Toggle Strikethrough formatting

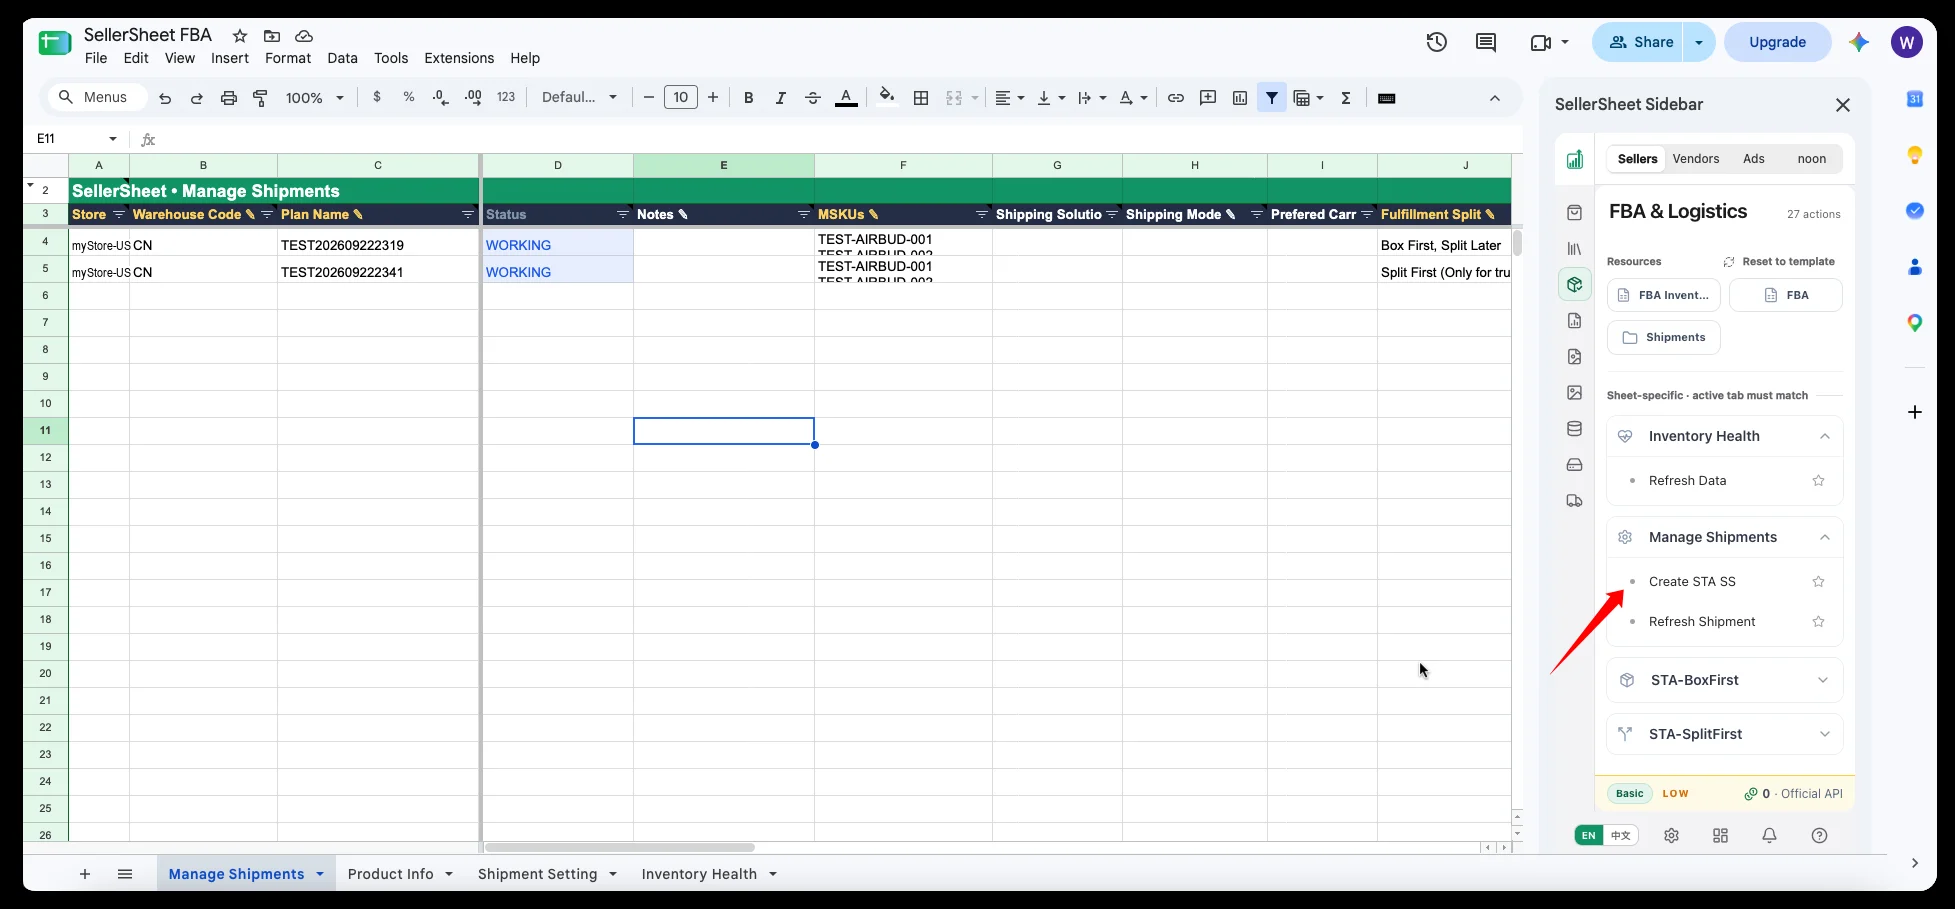[812, 98]
